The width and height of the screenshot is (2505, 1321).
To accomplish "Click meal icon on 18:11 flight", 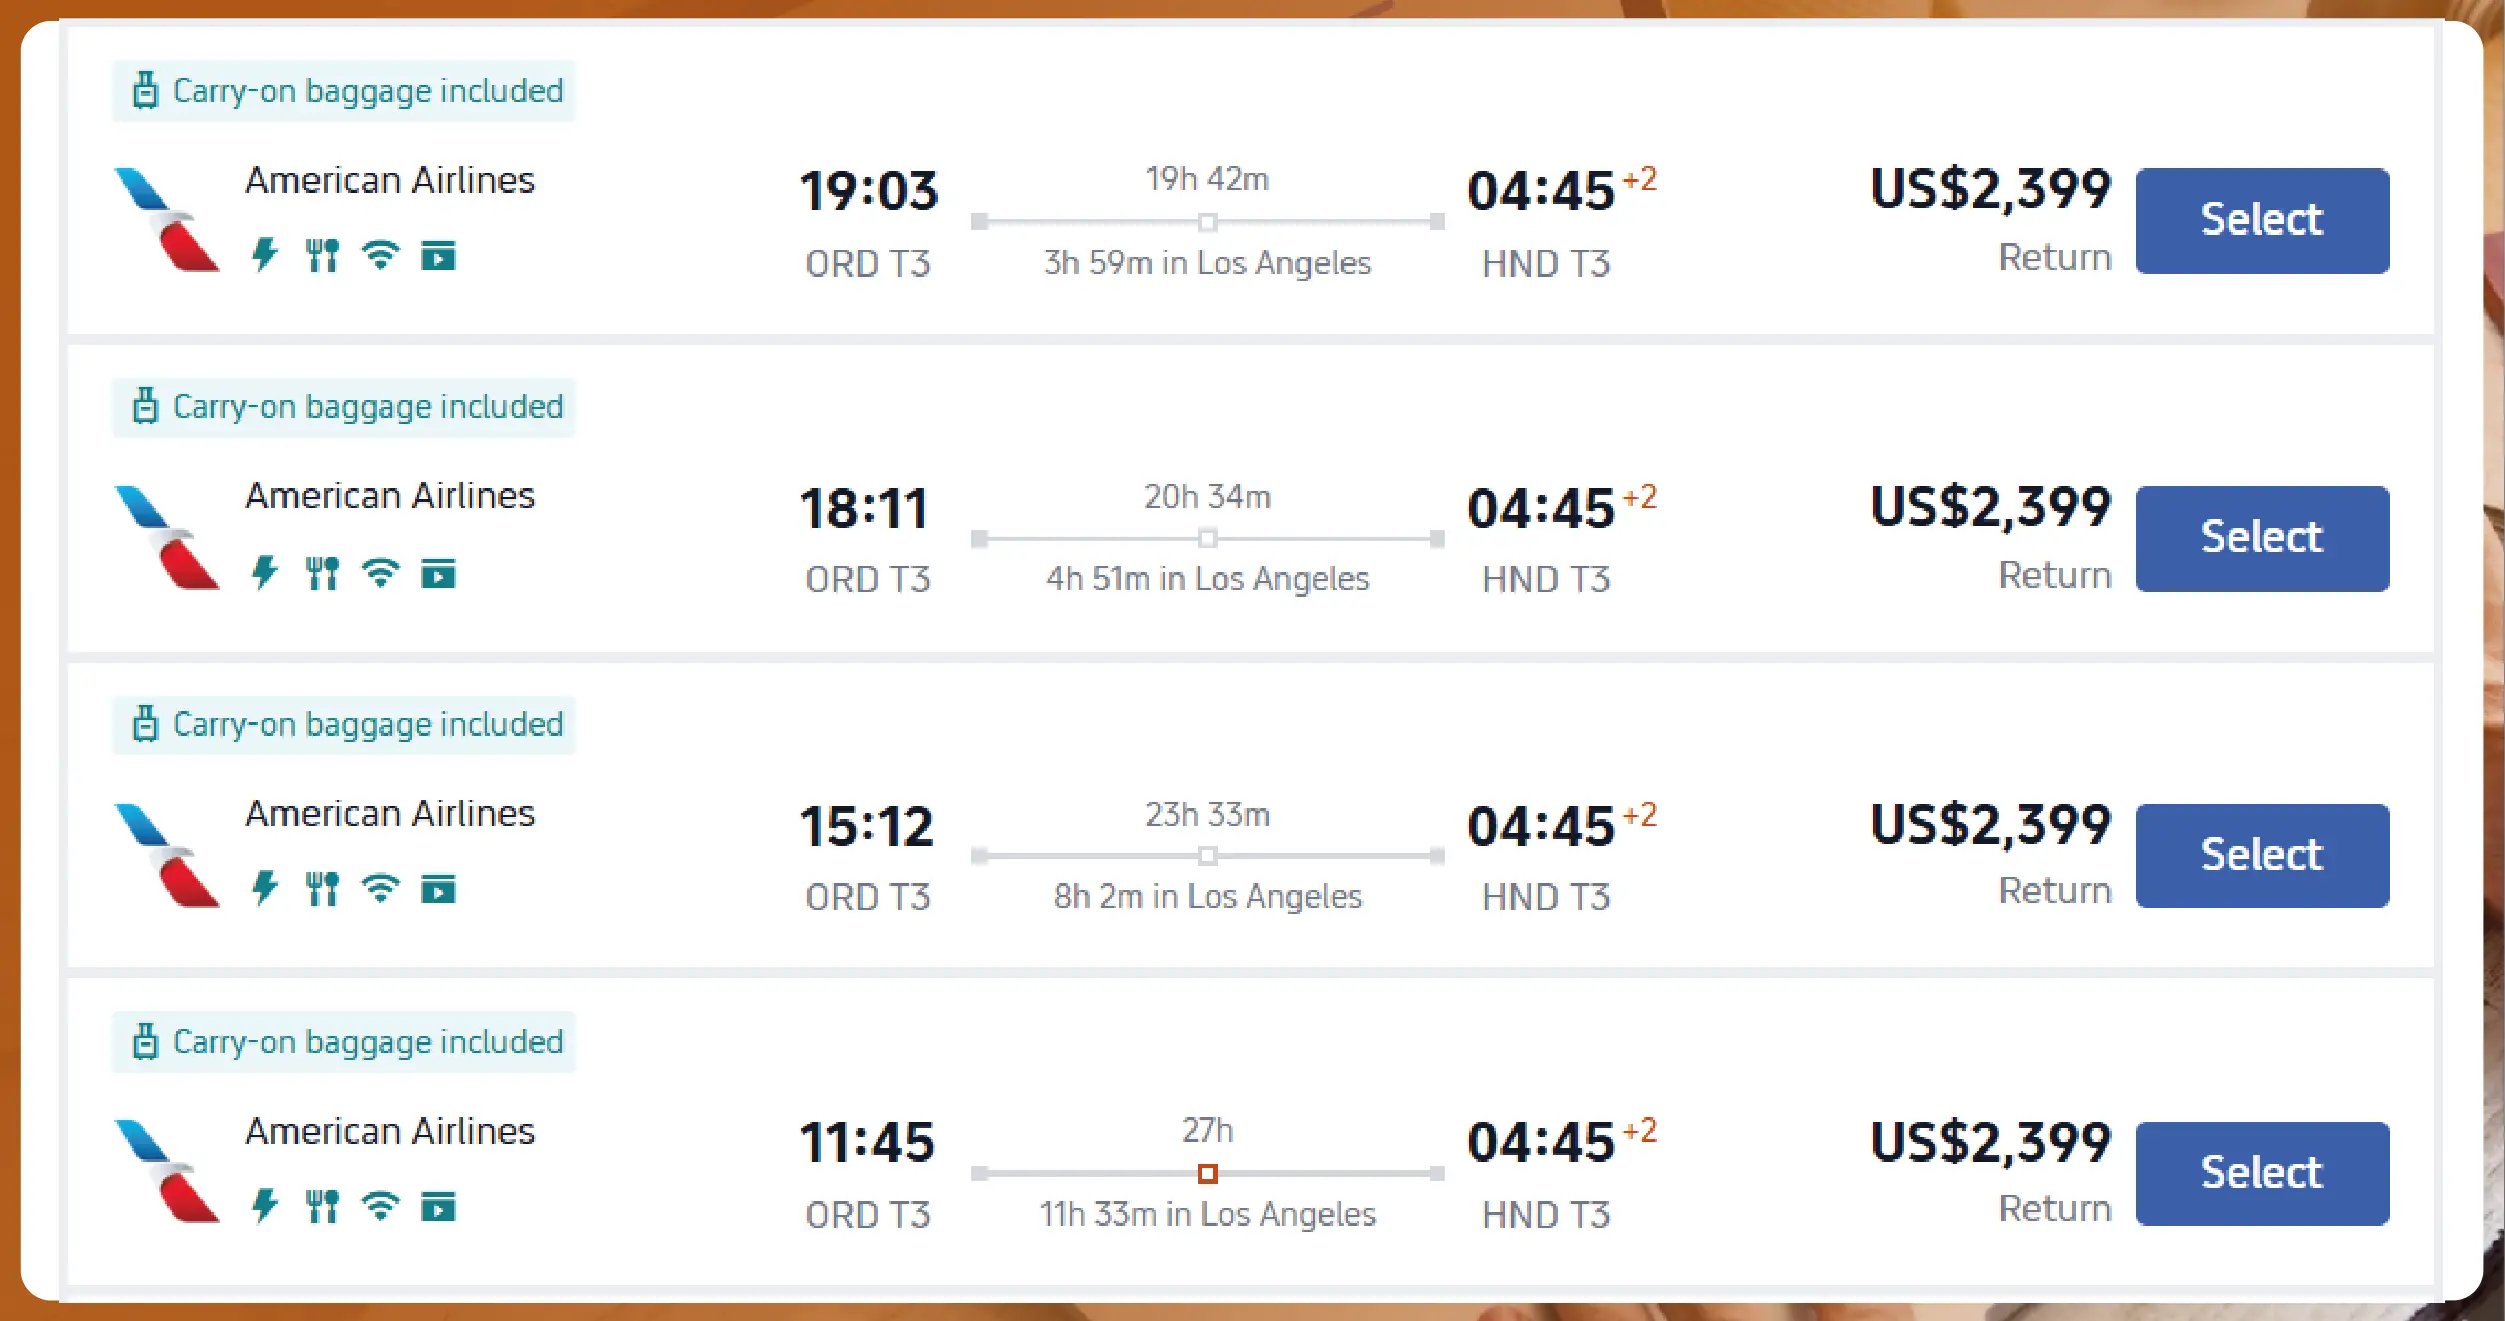I will pyautogui.click(x=322, y=573).
